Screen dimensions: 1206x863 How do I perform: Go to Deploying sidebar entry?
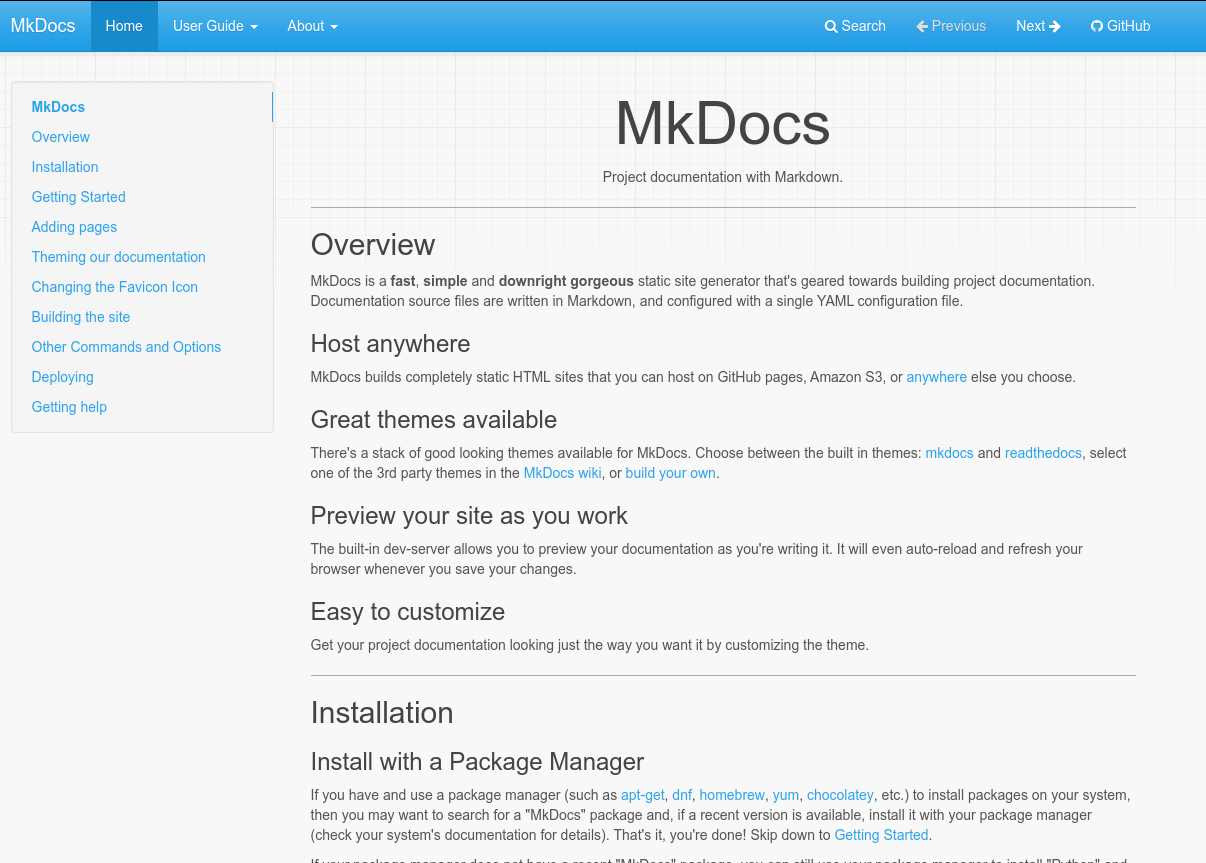(x=63, y=377)
